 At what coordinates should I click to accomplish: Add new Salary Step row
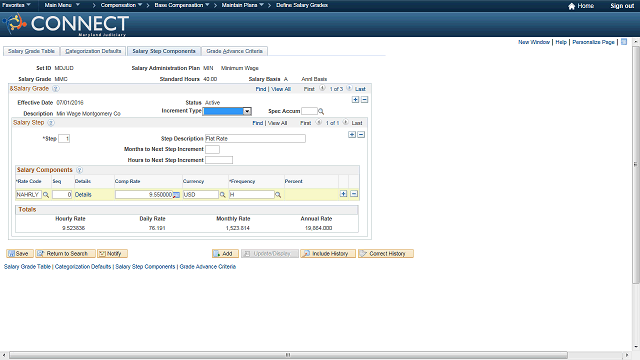(352, 135)
